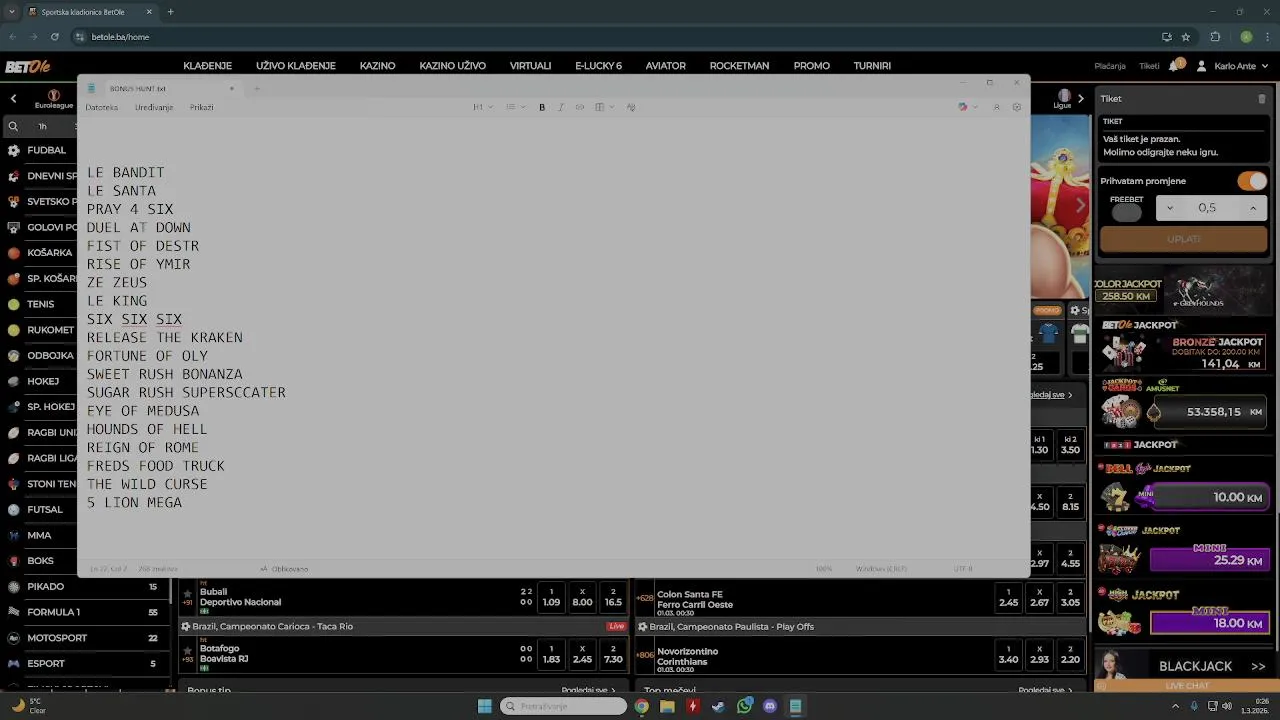Bookmark this page with star icon
The height and width of the screenshot is (720, 1280).
1186,37
